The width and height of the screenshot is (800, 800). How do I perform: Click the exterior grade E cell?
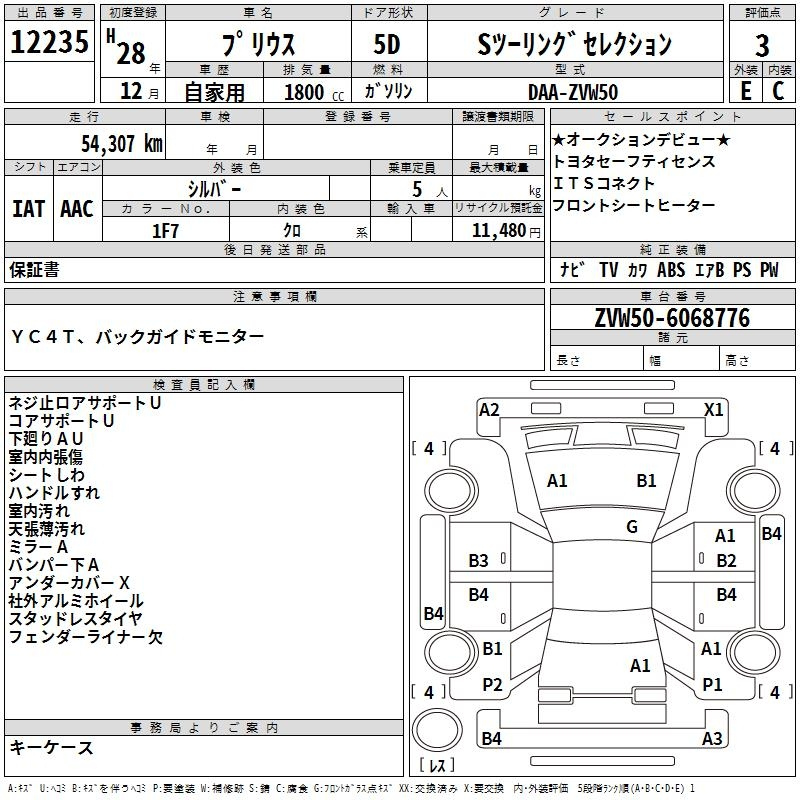tap(746, 91)
